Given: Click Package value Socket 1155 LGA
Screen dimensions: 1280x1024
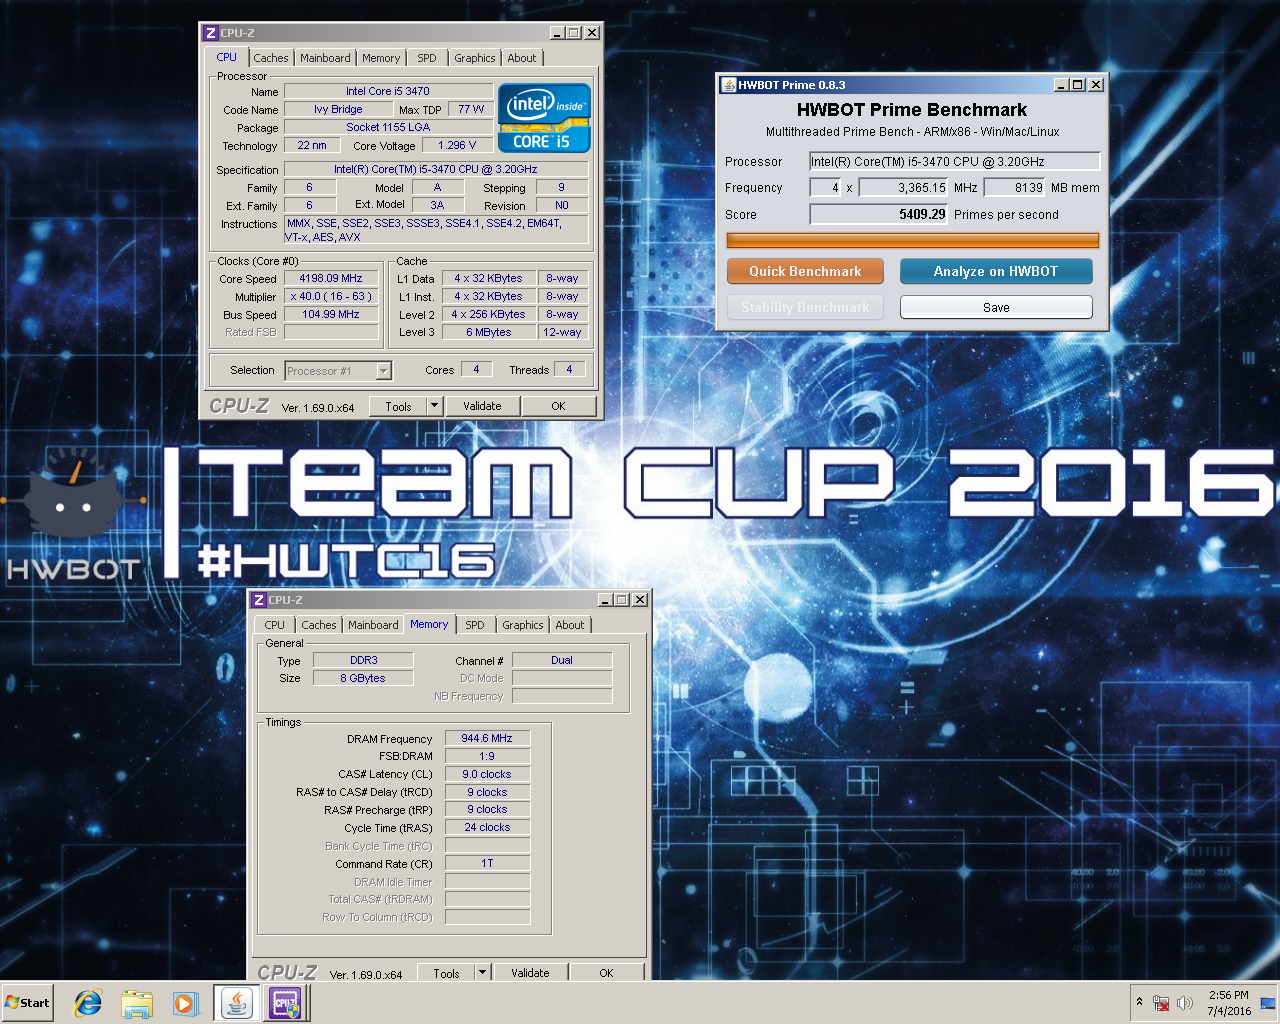Looking at the screenshot, I should (x=388, y=127).
